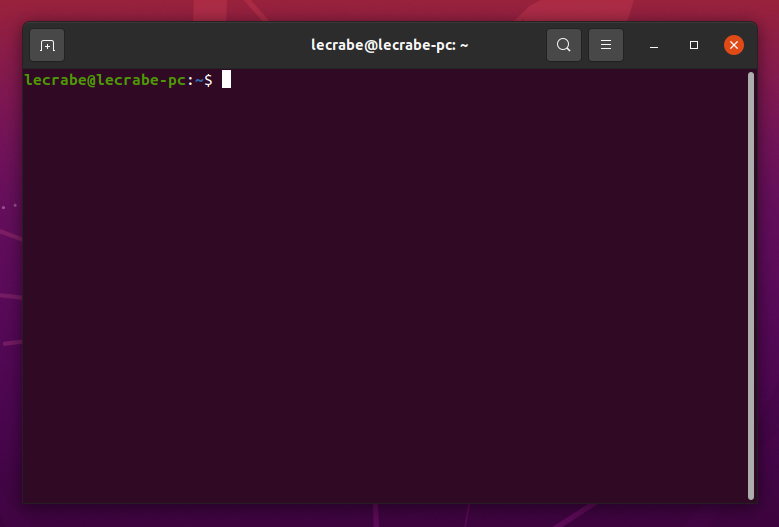The height and width of the screenshot is (527, 779).
Task: Maximize the terminal window
Action: [694, 45]
